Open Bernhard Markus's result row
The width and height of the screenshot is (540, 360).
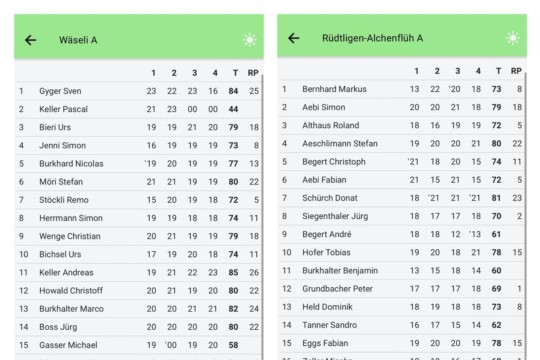click(x=402, y=89)
